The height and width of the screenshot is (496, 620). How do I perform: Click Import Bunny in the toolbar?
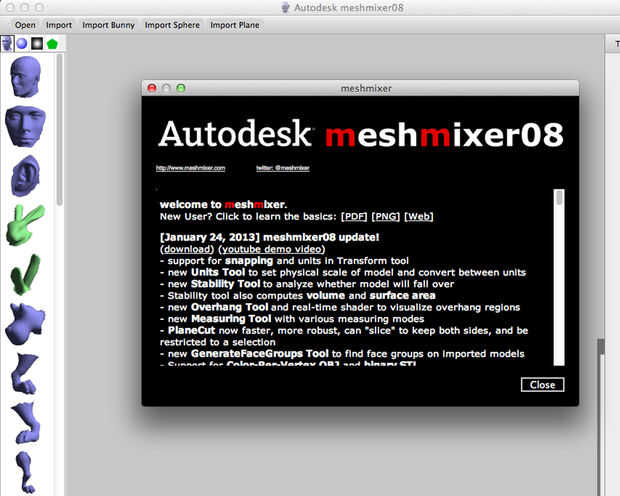click(108, 25)
